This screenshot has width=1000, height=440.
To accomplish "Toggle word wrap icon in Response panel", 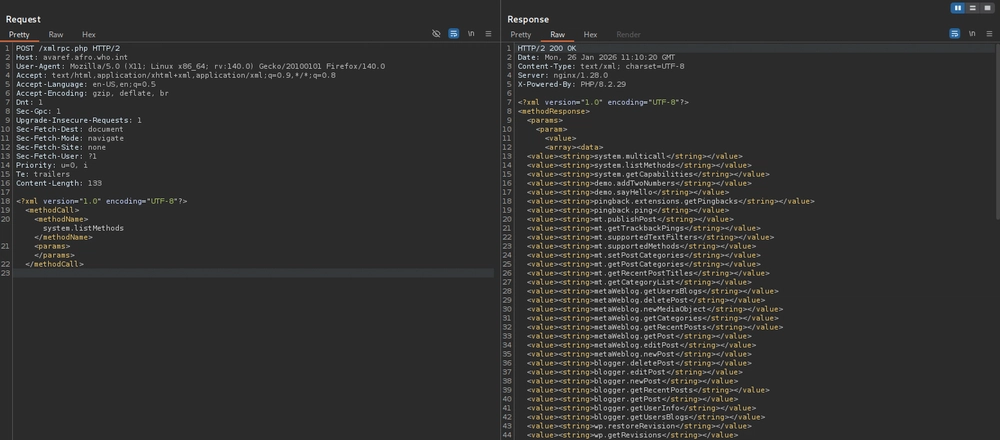I will click(x=955, y=34).
